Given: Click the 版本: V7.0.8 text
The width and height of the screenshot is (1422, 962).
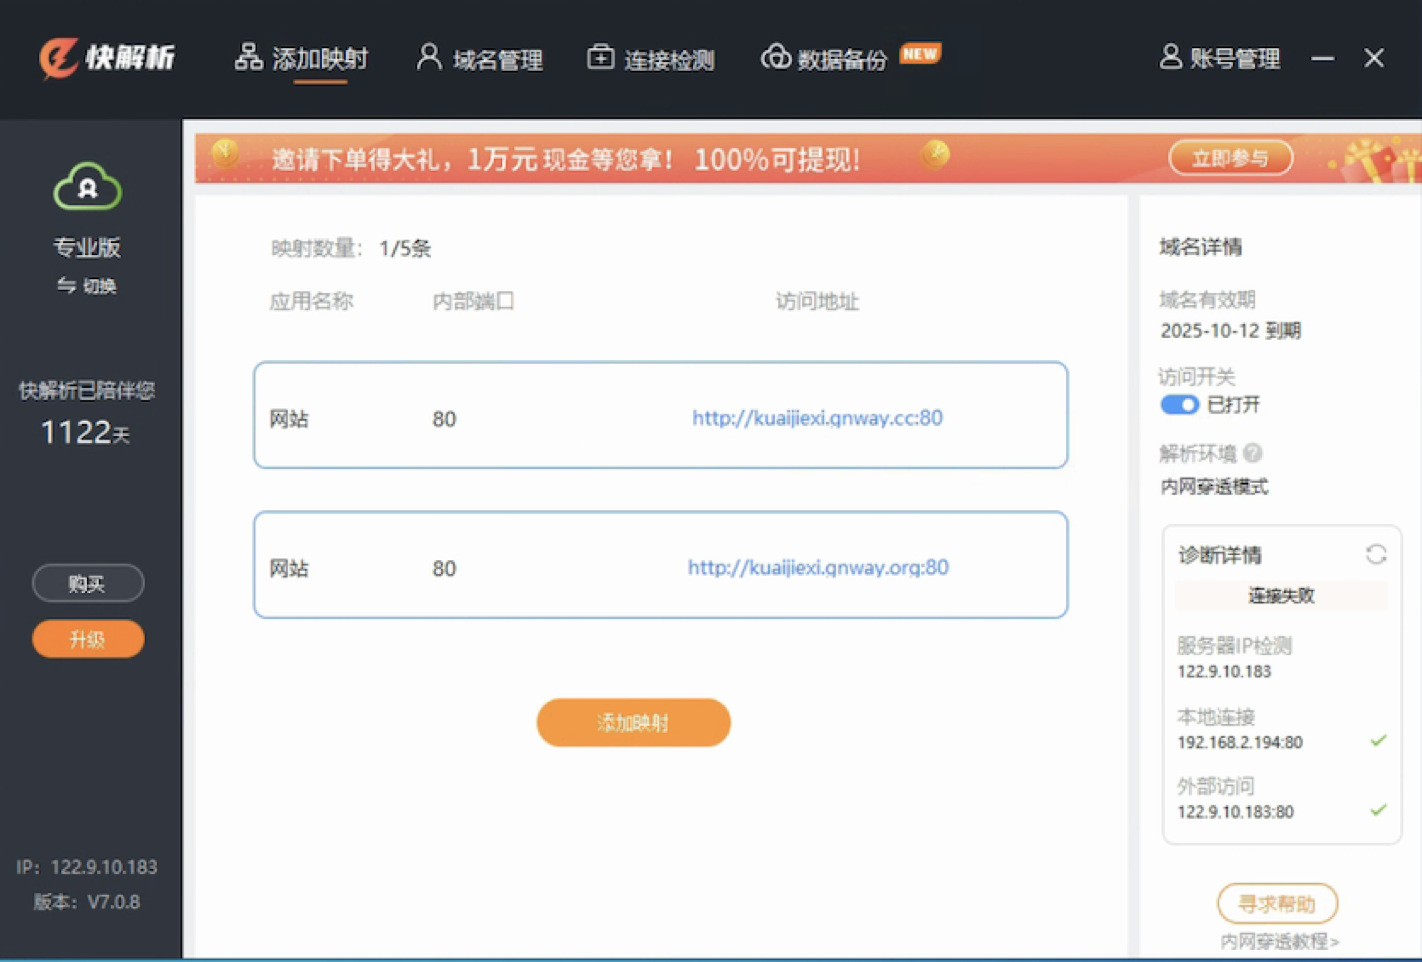Looking at the screenshot, I should tap(87, 902).
